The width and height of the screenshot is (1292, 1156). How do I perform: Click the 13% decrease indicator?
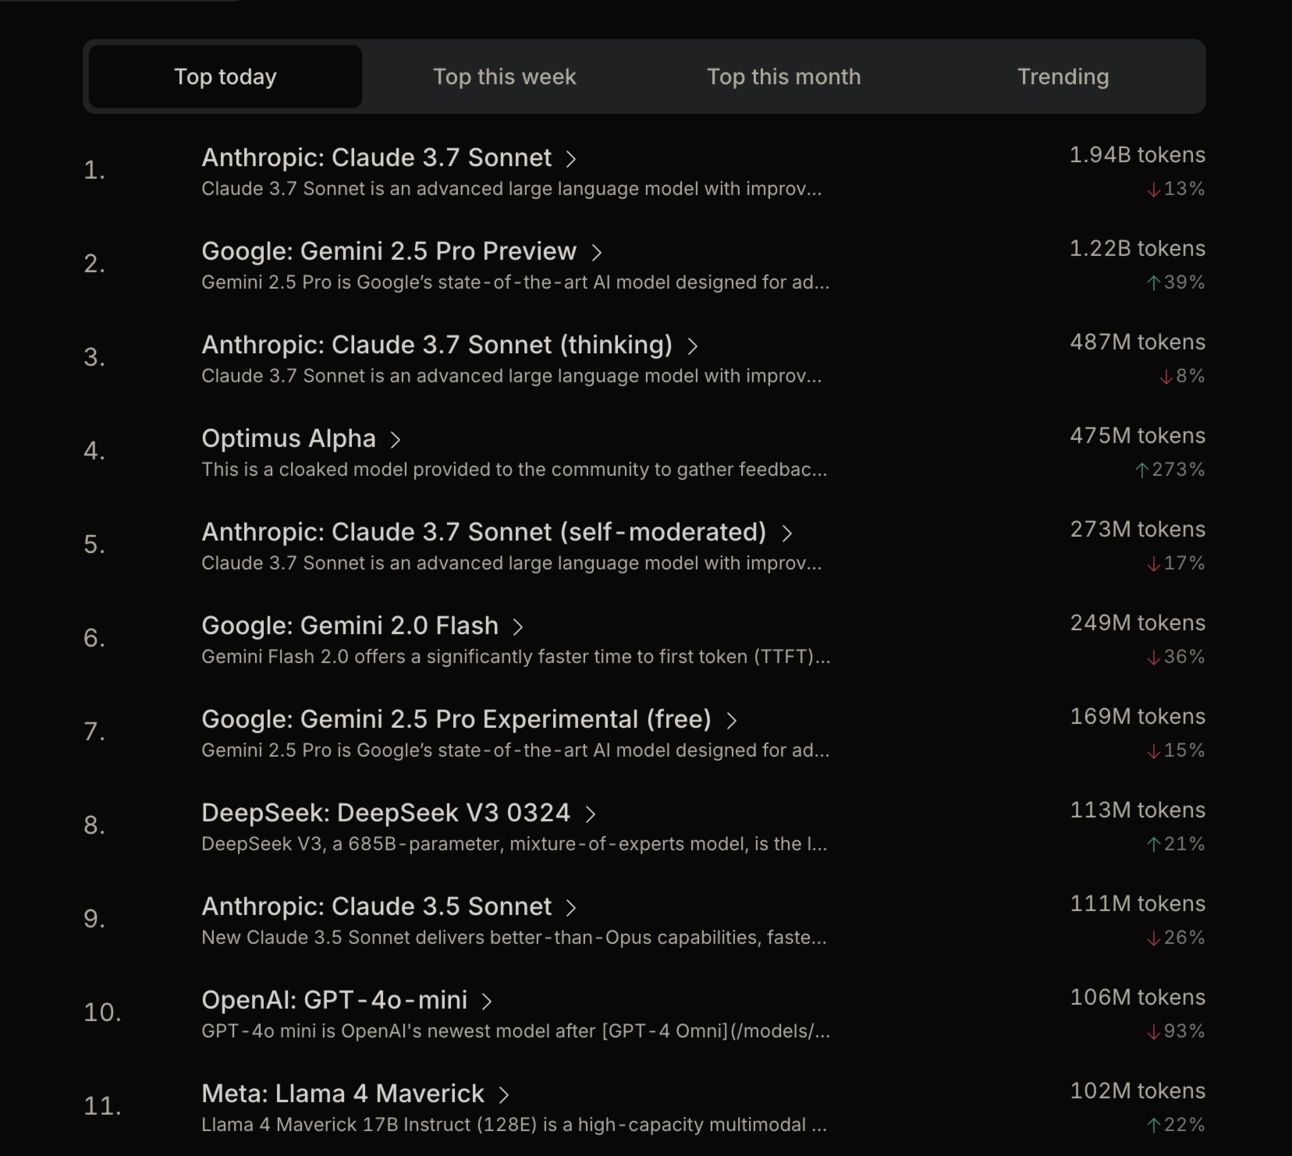(1175, 189)
